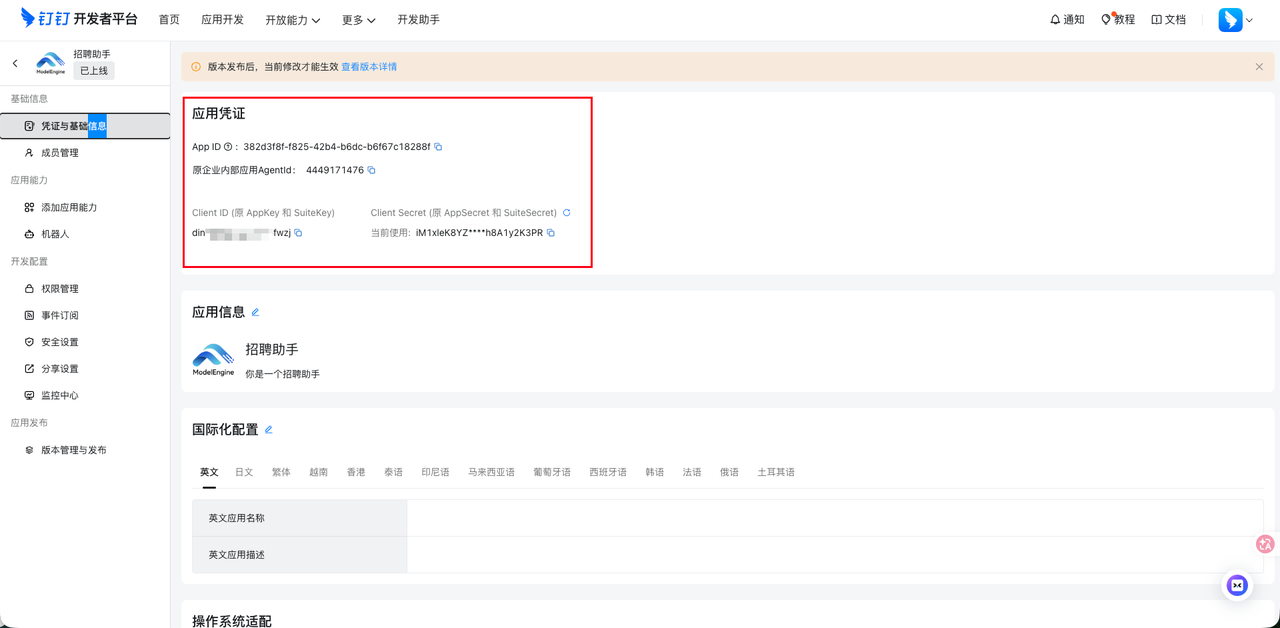
Task: Switch to 葡萄牙语 language tab
Action: (x=552, y=472)
